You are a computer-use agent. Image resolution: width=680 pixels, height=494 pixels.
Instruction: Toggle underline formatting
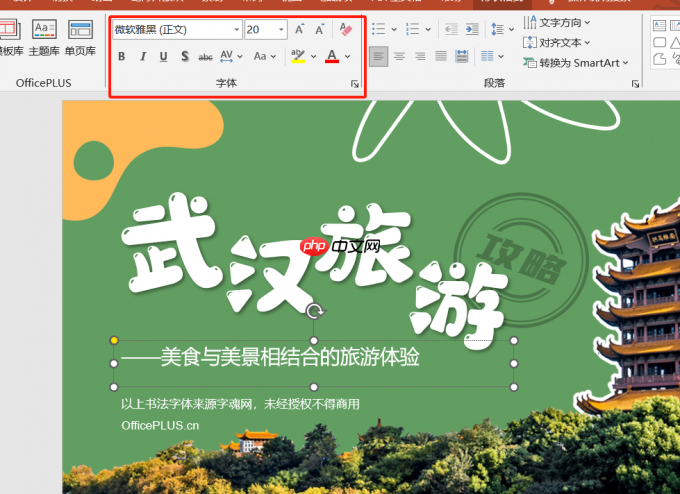coord(163,56)
